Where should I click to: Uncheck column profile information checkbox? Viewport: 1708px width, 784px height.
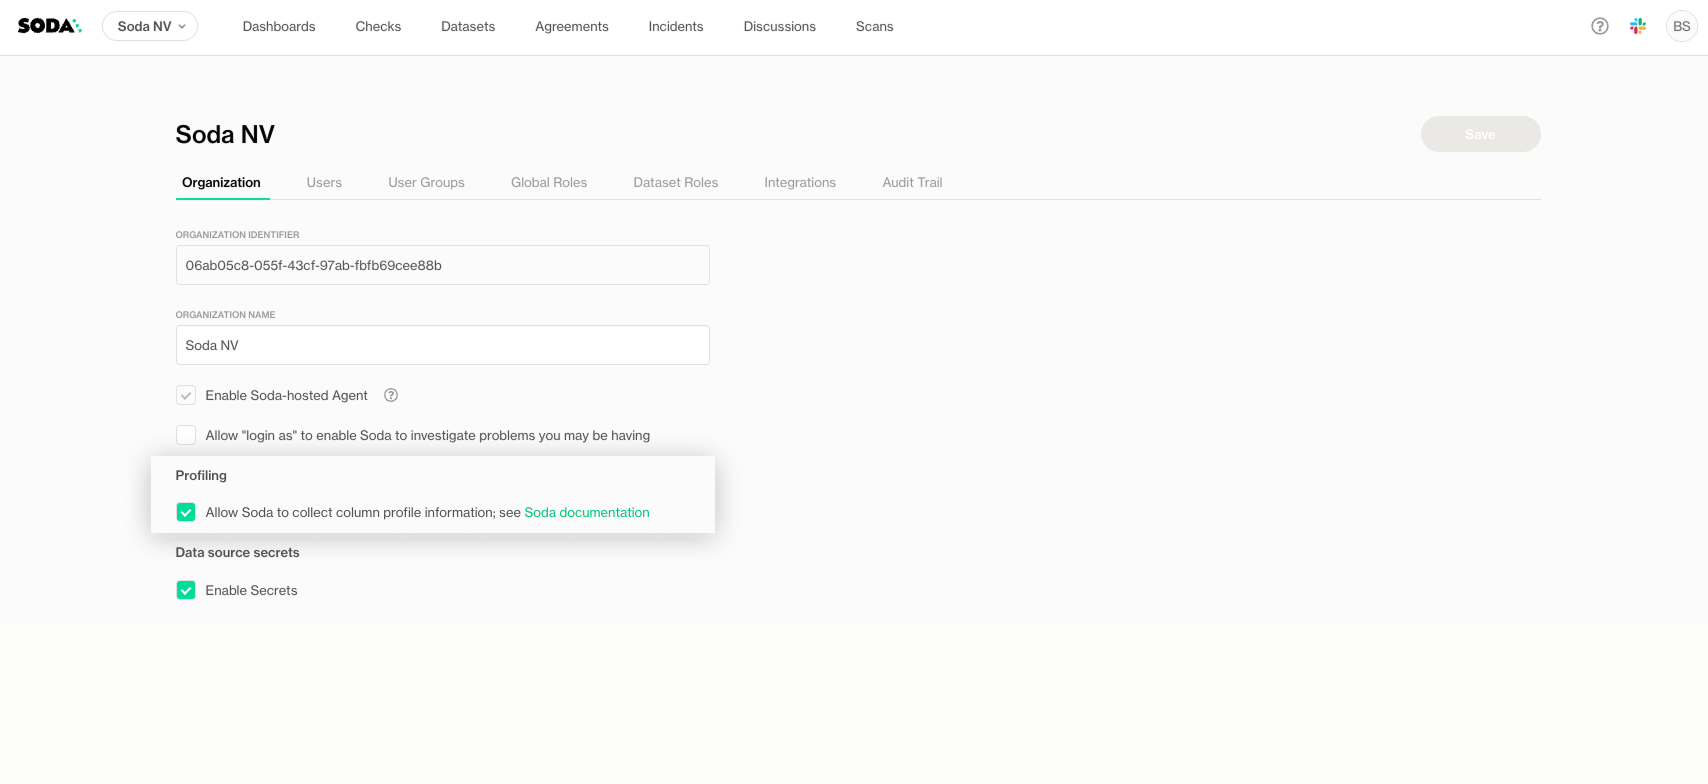[186, 512]
